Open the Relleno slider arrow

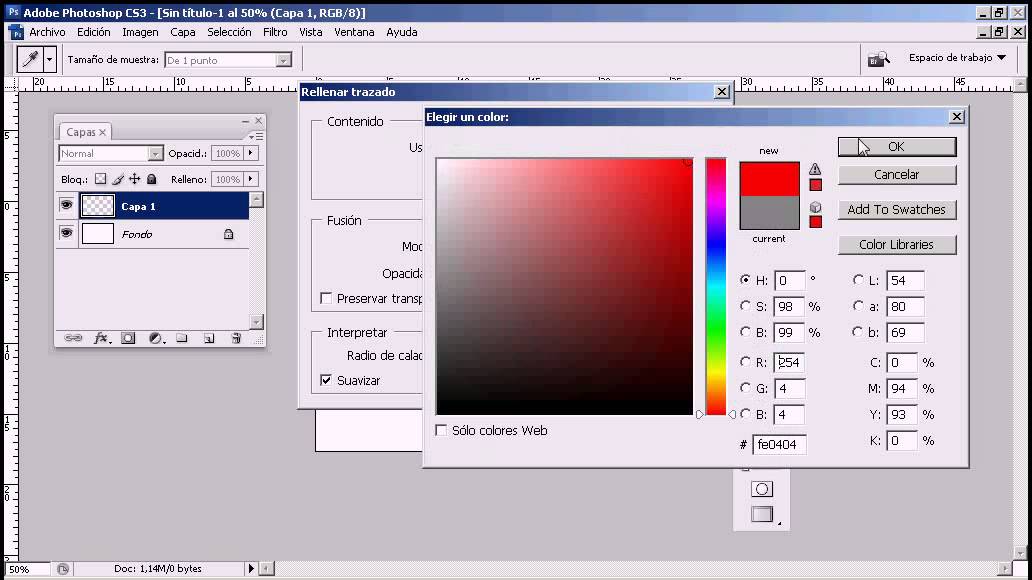[251, 178]
